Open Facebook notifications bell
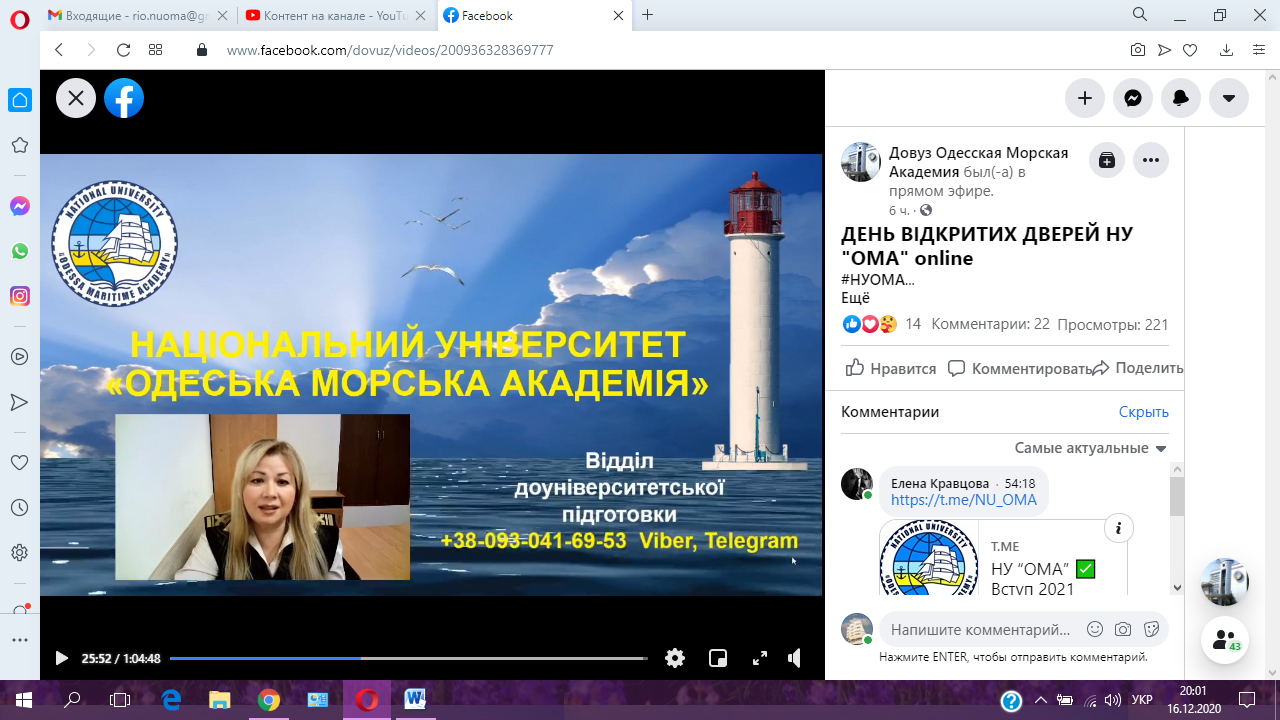1280x720 pixels. [x=1180, y=98]
